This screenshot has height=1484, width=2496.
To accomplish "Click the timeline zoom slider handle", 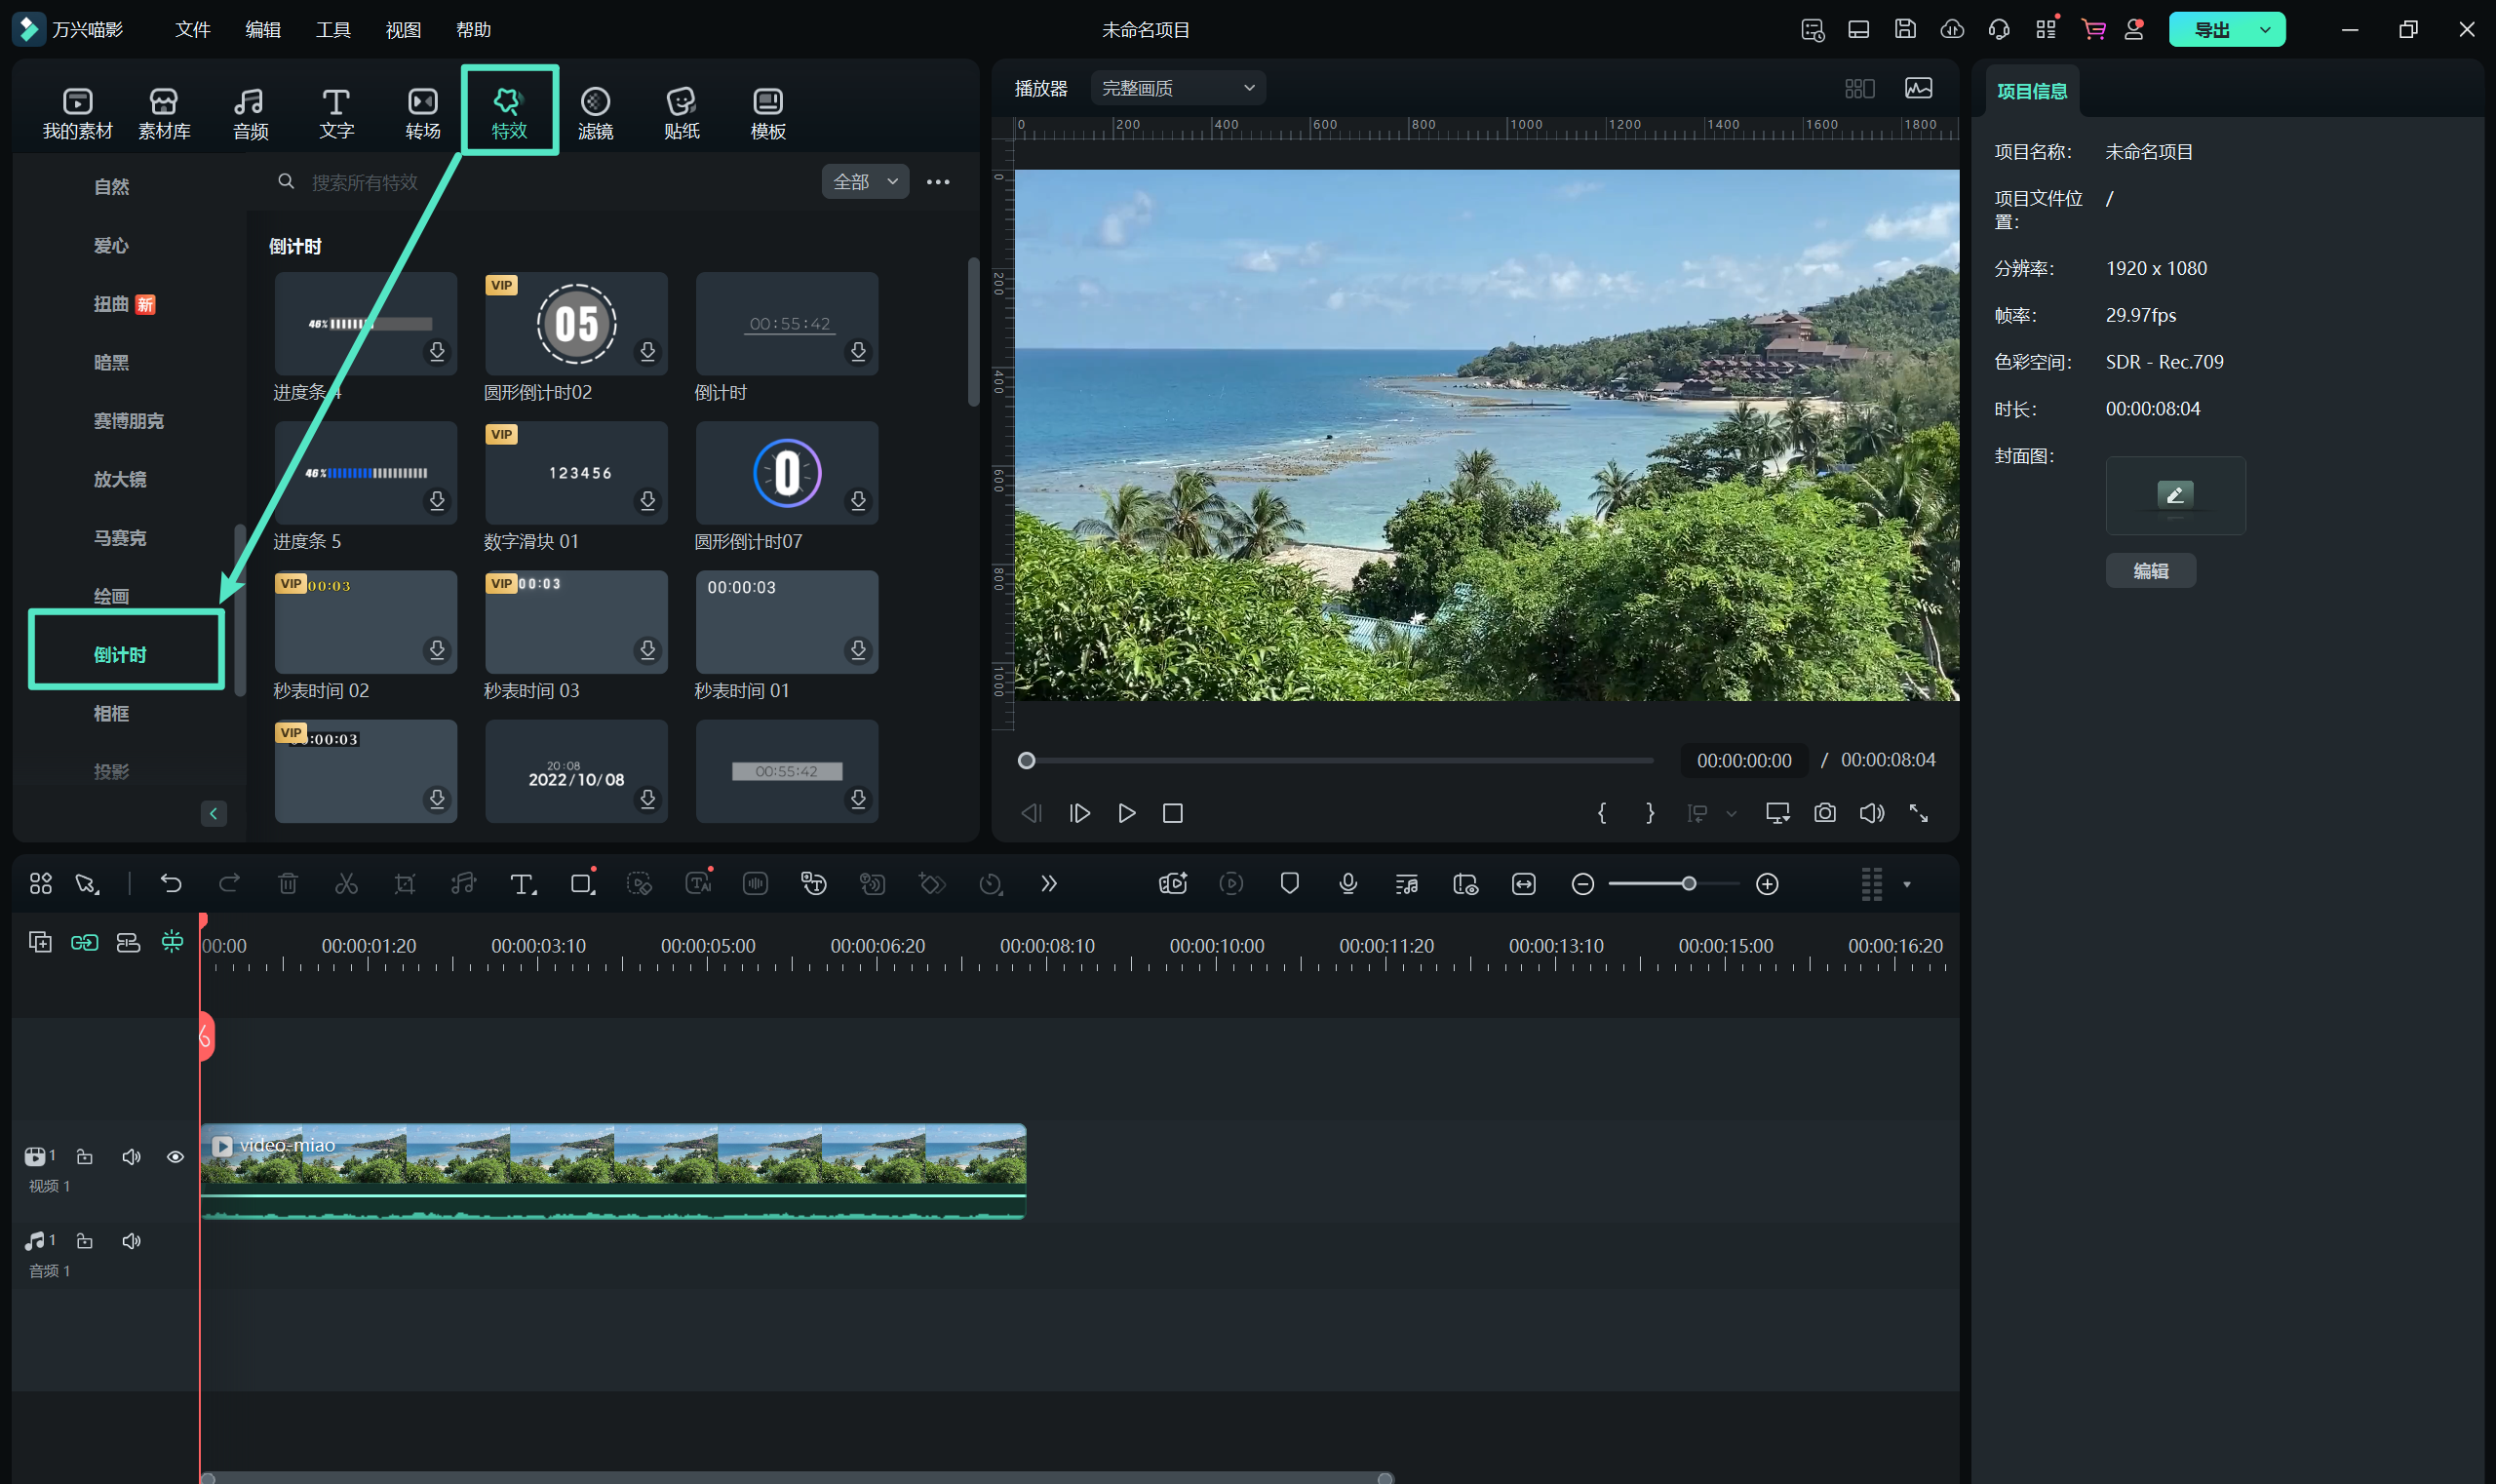I will (x=1689, y=884).
